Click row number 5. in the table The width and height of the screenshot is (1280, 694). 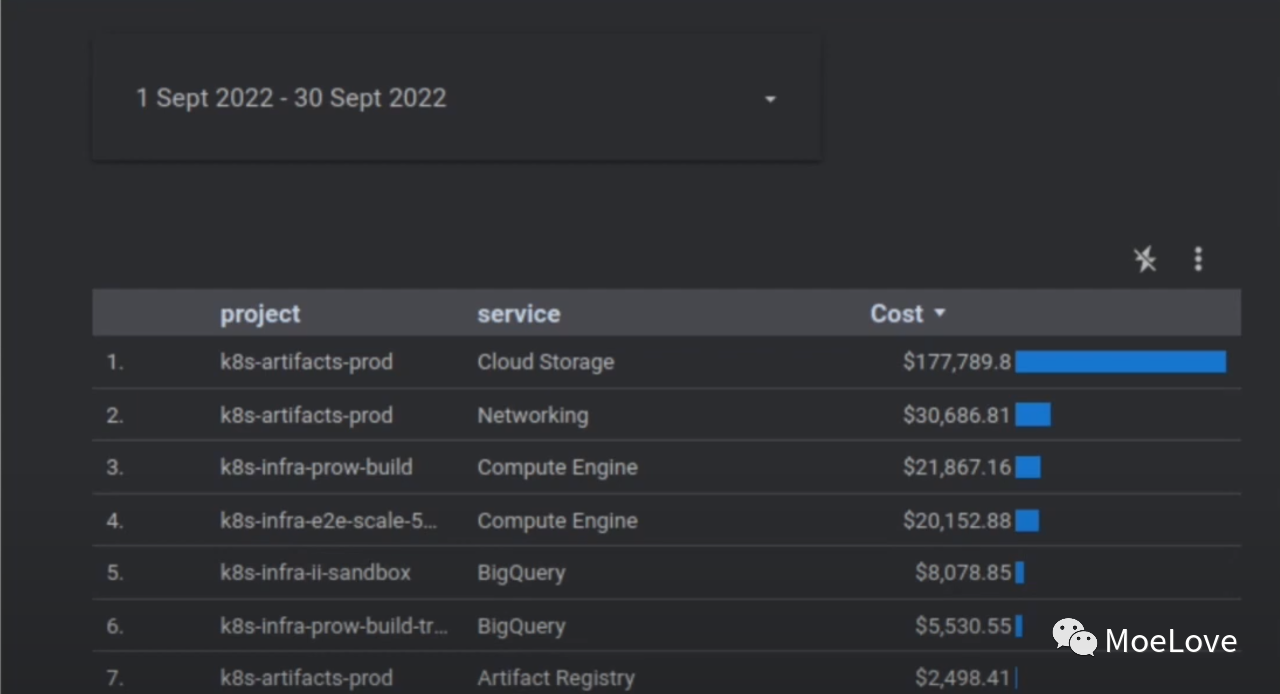[115, 573]
